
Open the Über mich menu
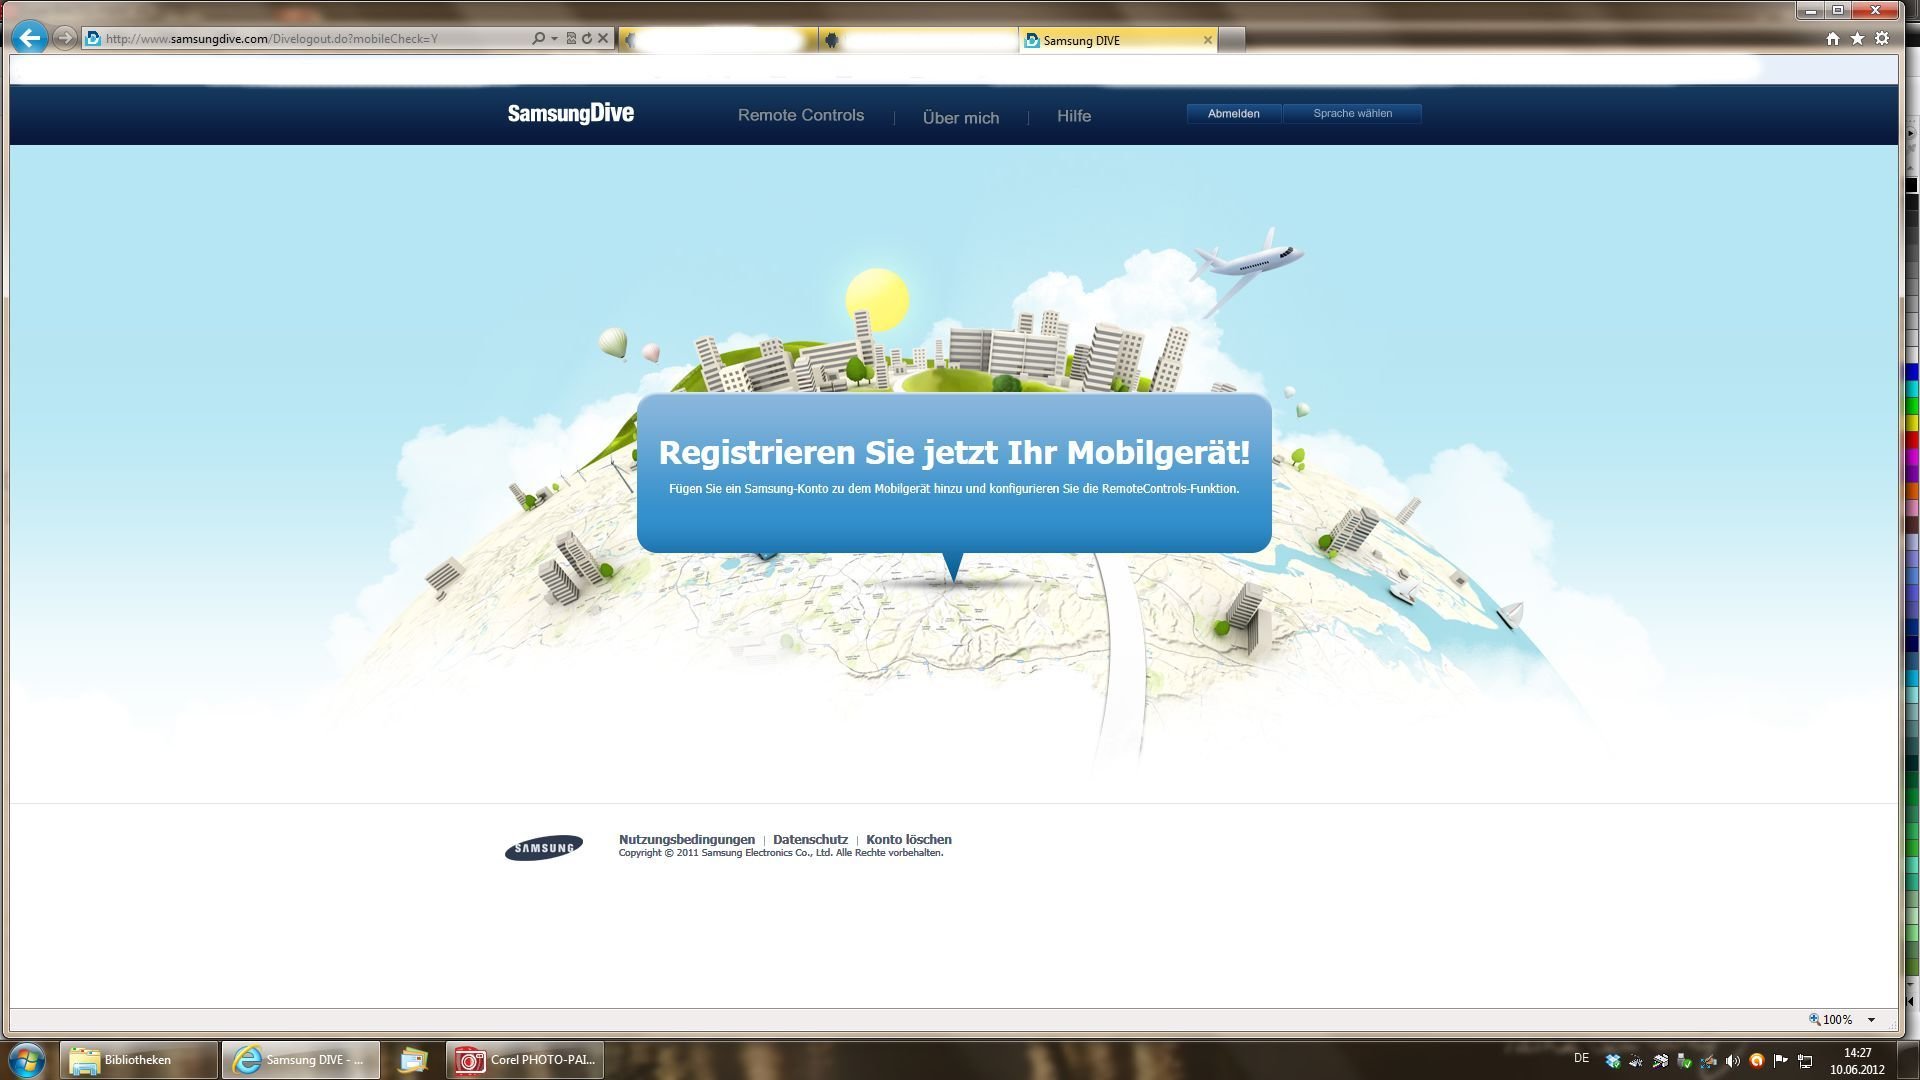coord(960,117)
